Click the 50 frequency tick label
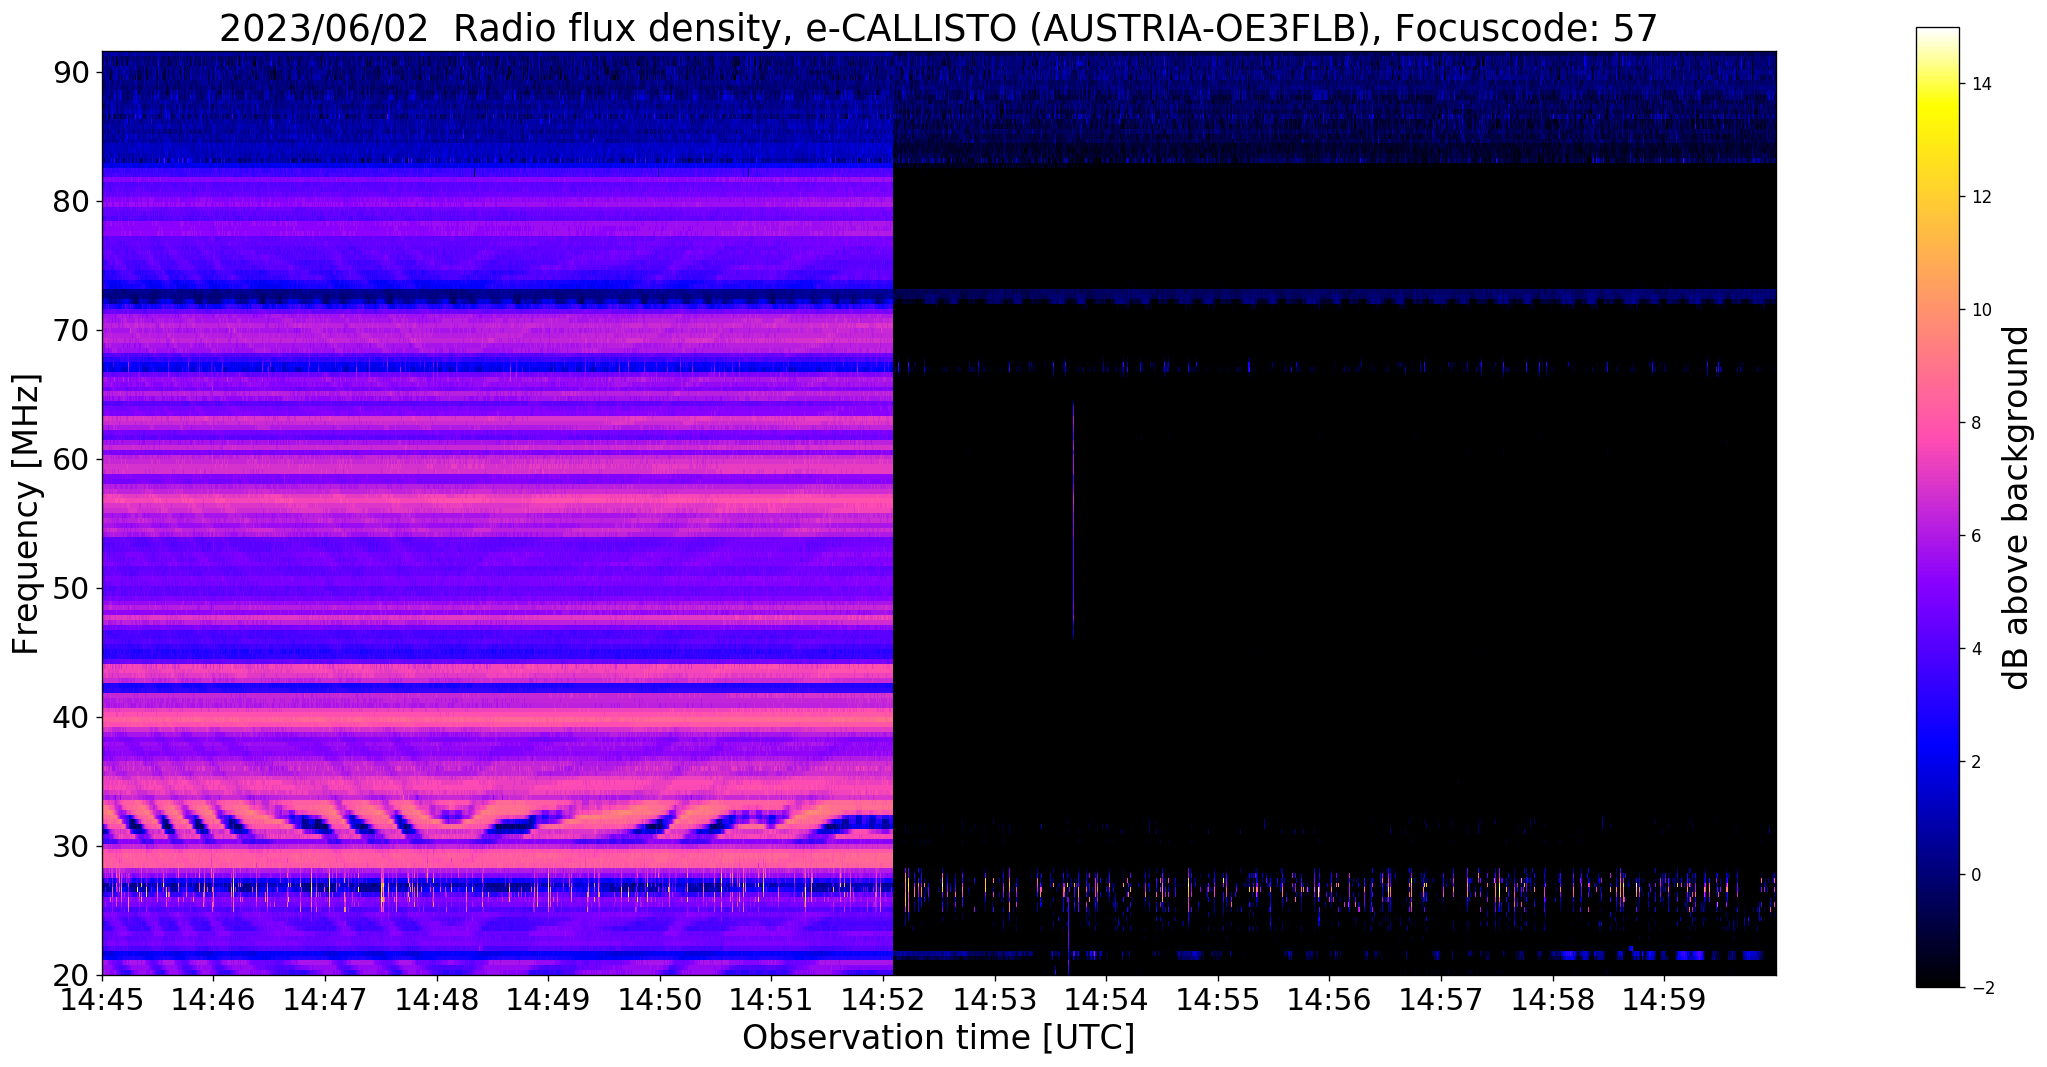 (x=73, y=588)
